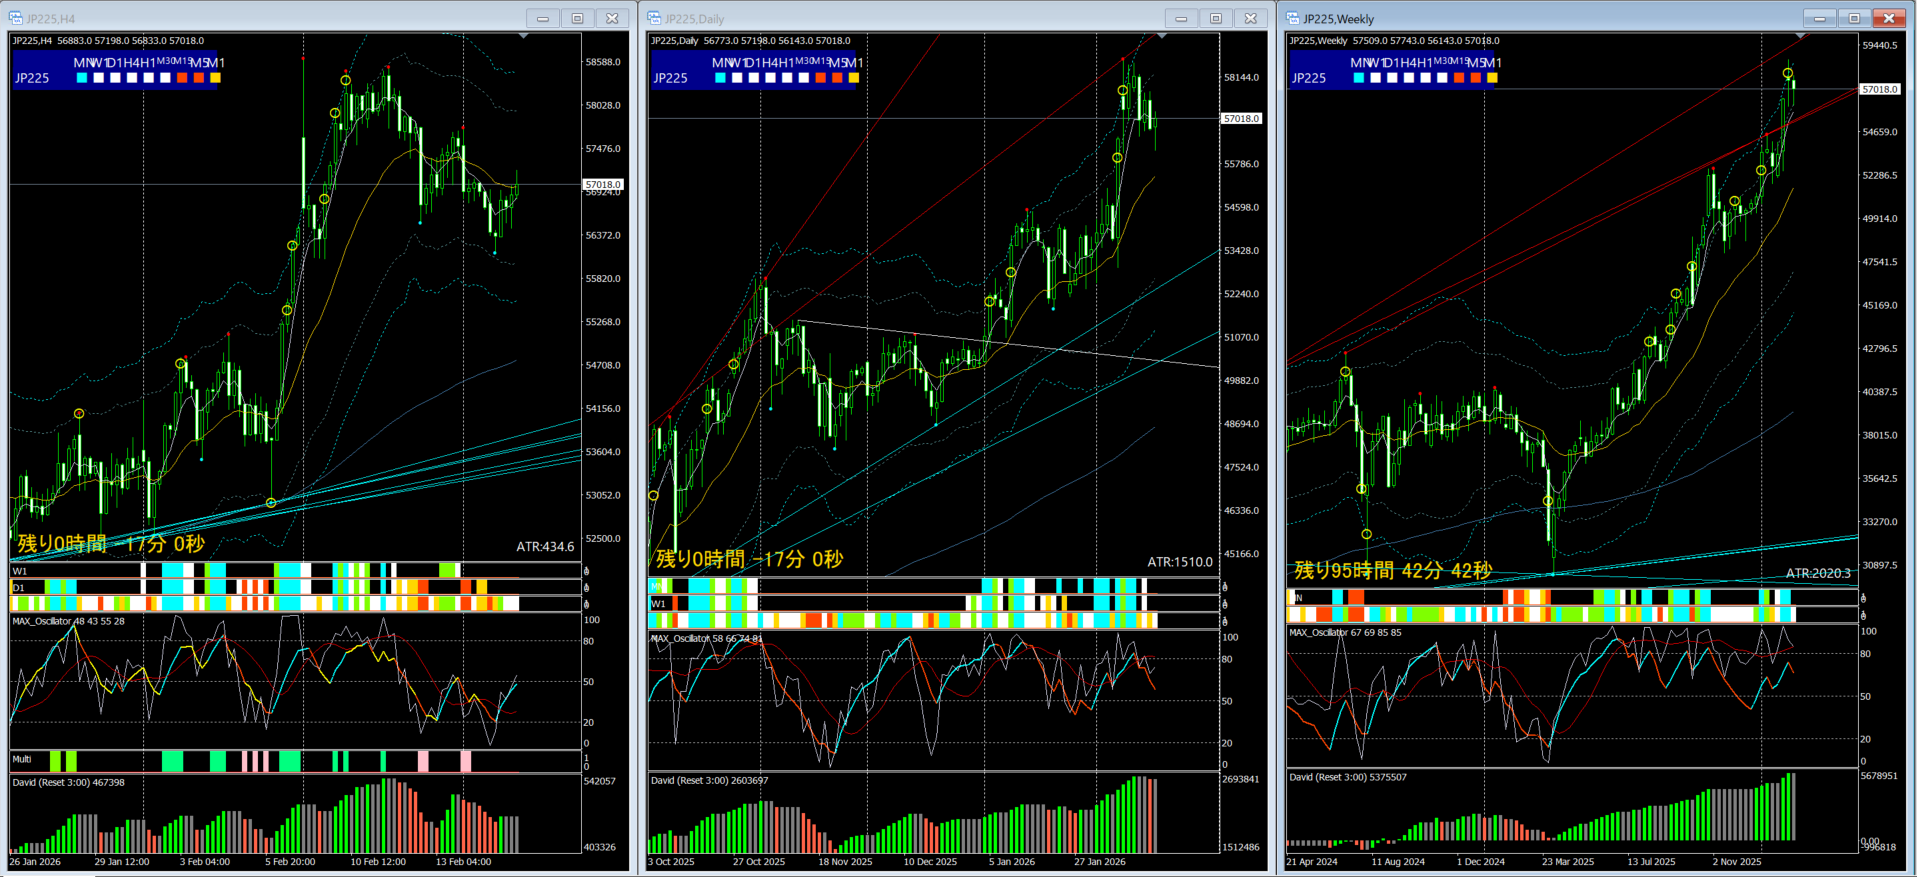Click the MN timeframe label in H4 chart

click(x=82, y=63)
